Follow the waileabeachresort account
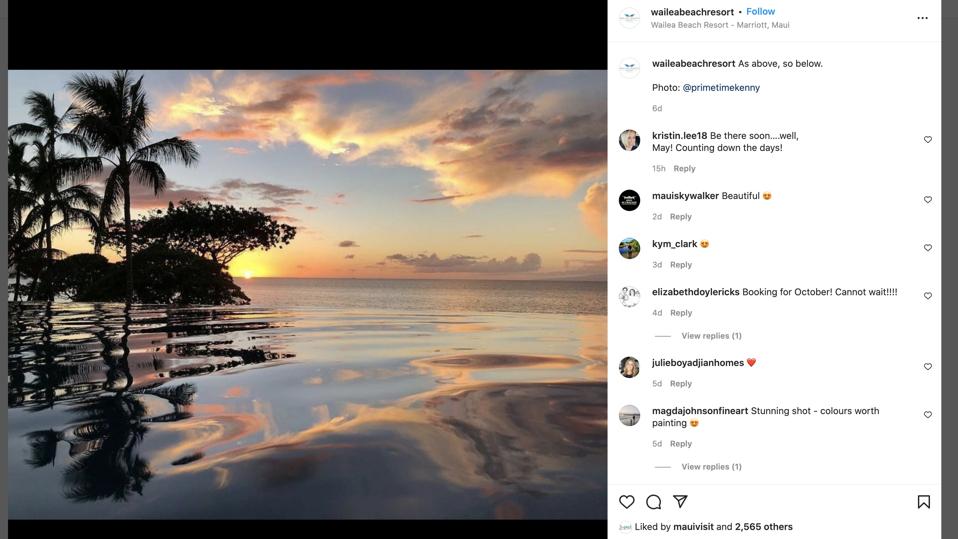This screenshot has height=539, width=958. pos(760,12)
